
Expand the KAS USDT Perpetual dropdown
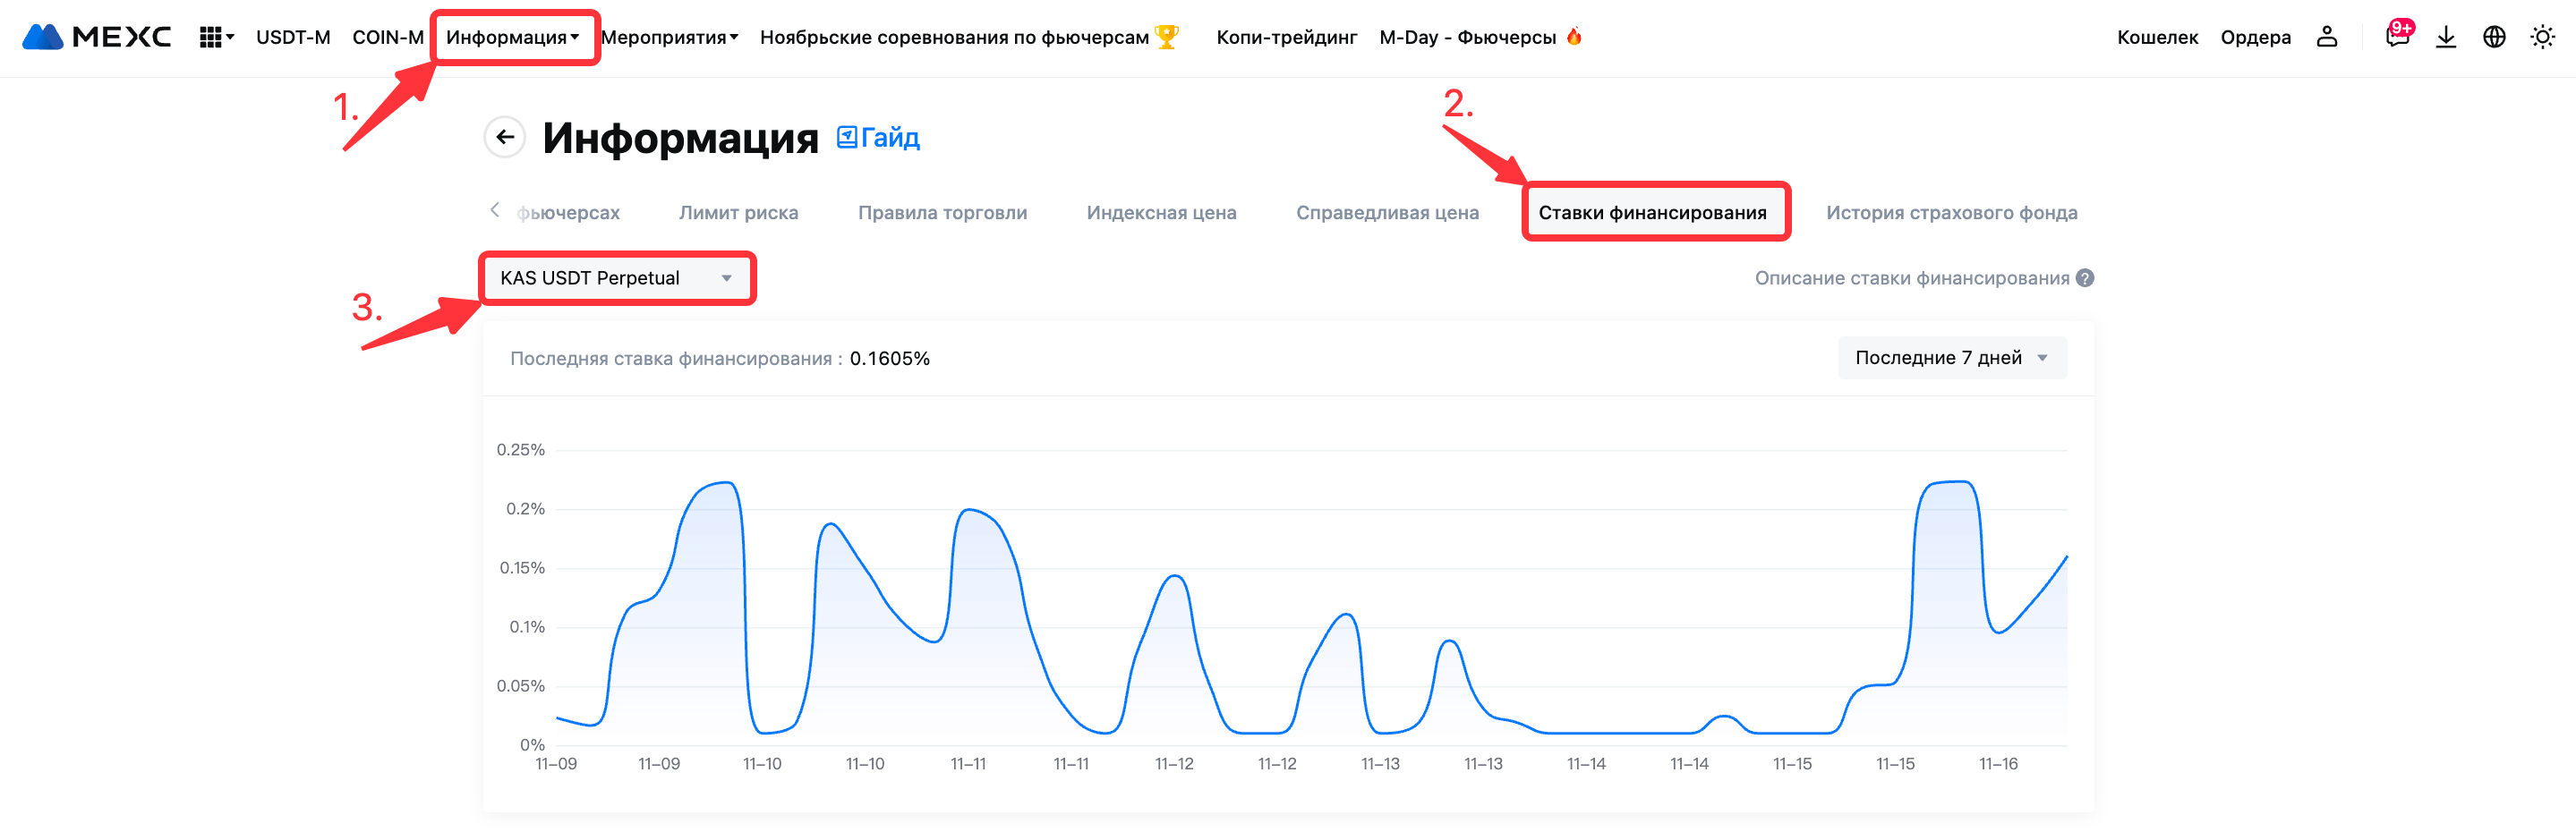point(616,278)
